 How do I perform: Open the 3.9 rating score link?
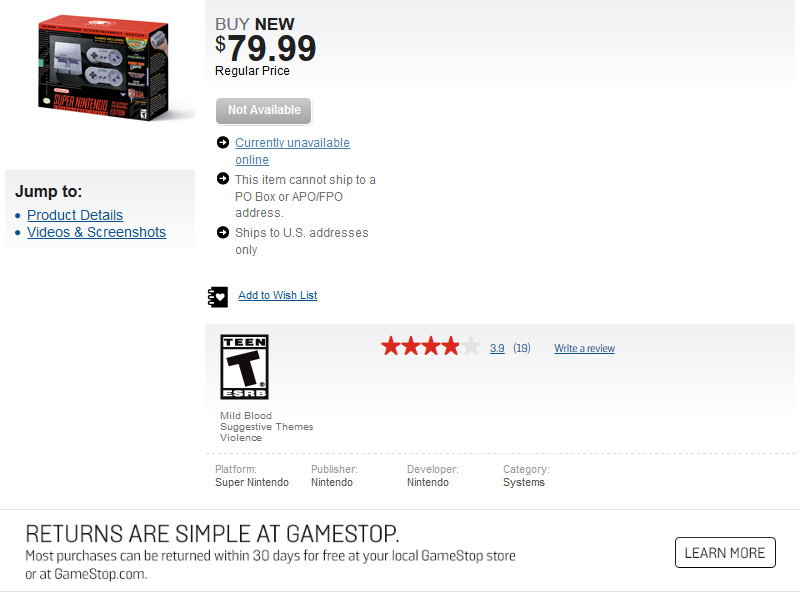click(497, 349)
